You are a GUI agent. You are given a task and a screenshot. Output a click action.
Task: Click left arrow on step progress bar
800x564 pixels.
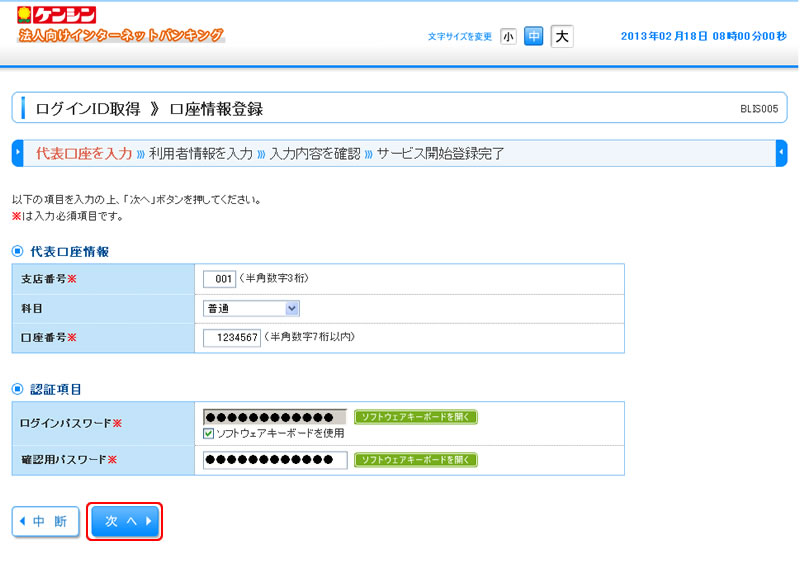point(17,153)
